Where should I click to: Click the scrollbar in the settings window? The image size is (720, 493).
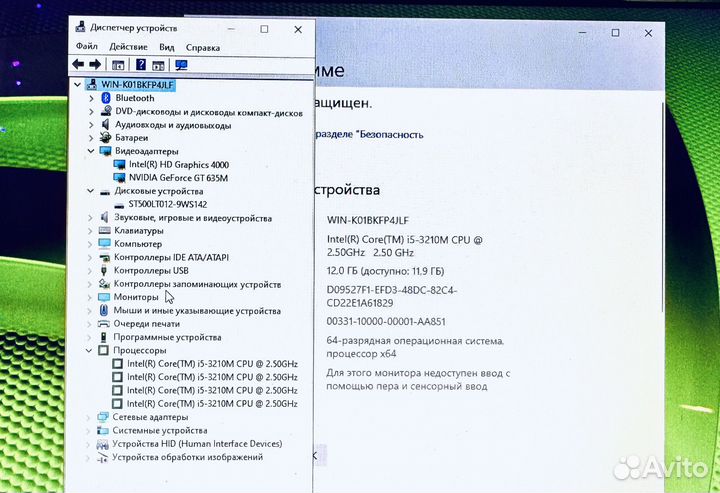(x=663, y=207)
